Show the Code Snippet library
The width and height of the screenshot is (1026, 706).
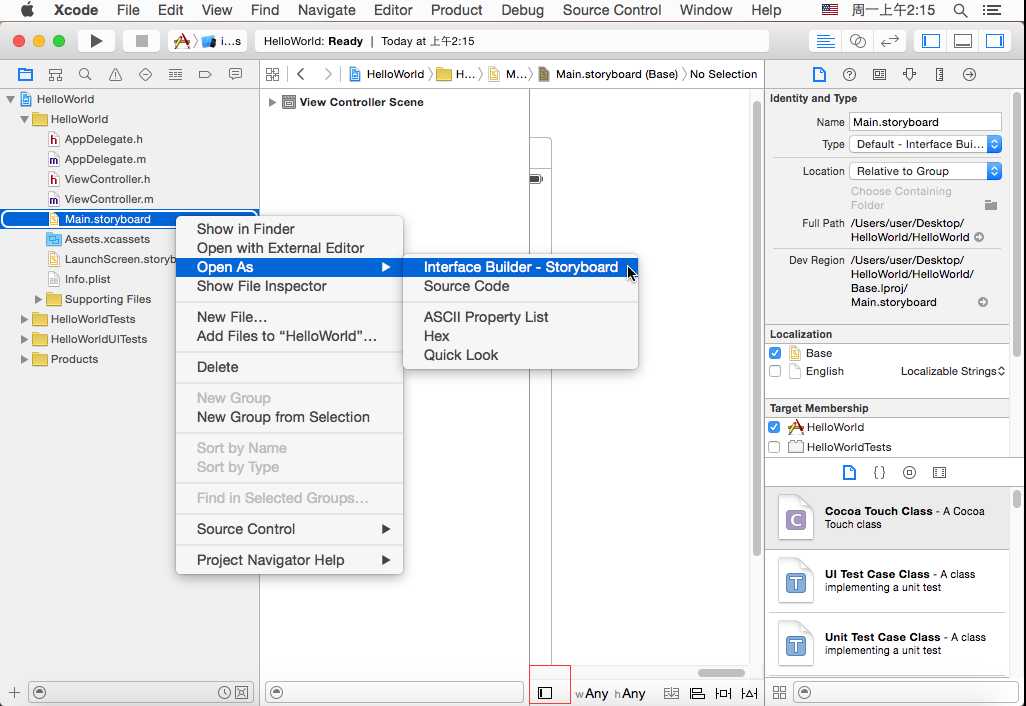[879, 472]
